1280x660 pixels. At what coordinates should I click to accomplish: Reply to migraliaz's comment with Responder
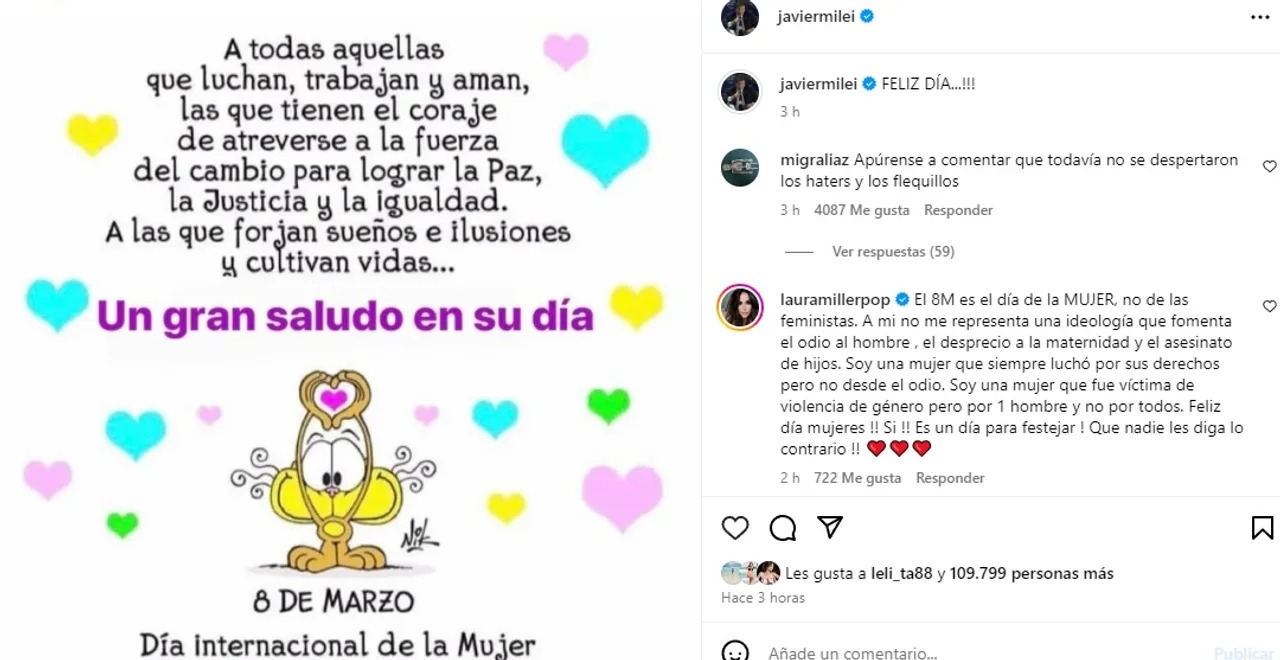(x=958, y=210)
